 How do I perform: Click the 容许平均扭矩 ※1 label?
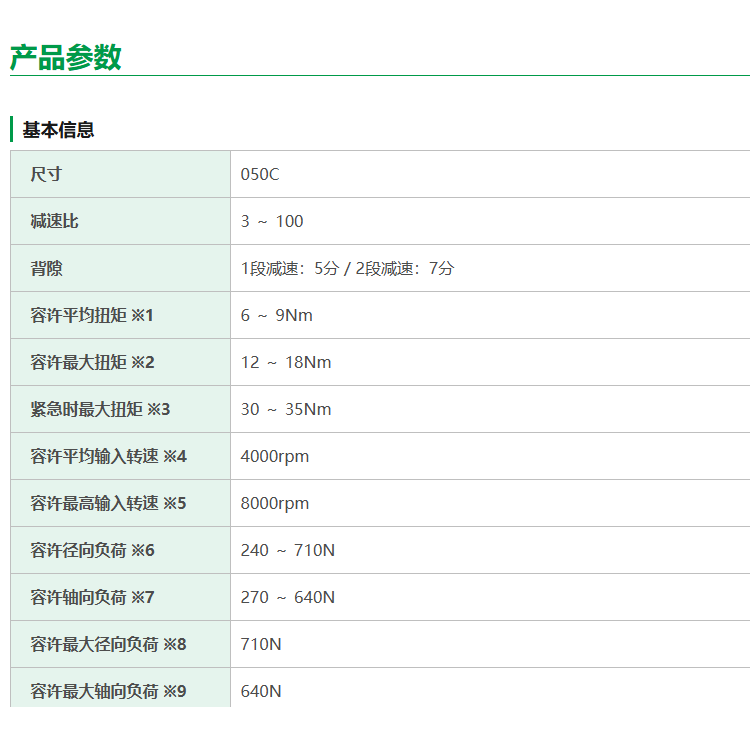coord(92,315)
